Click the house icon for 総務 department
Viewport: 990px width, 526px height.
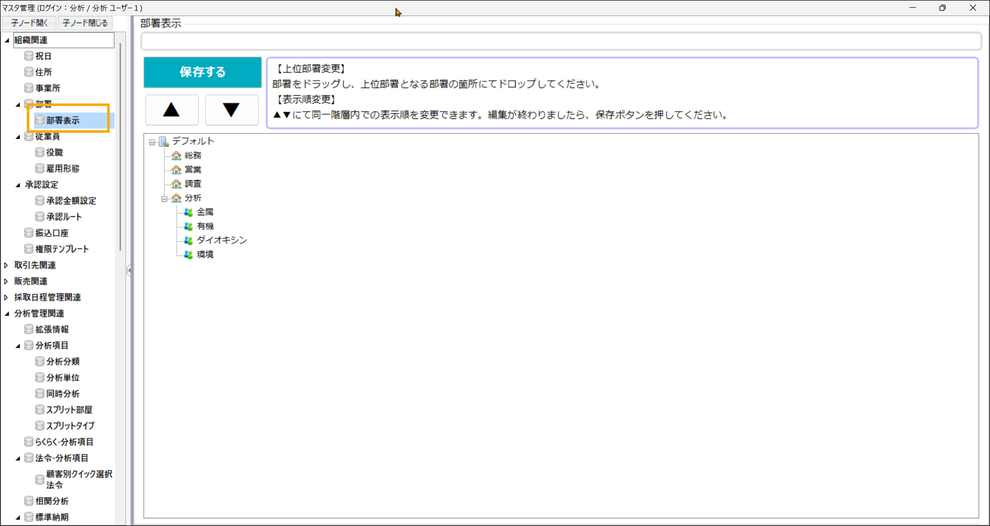pos(177,155)
